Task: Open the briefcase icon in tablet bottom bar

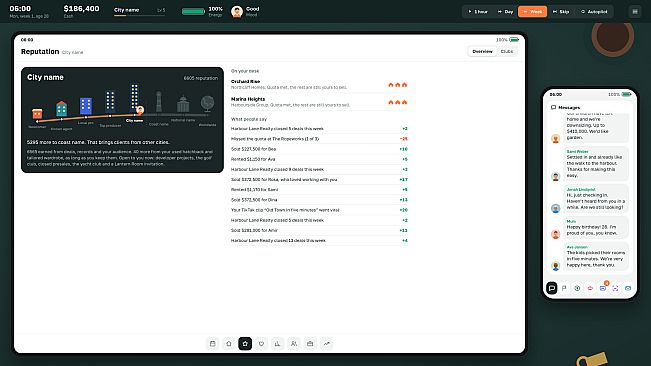Action: click(x=310, y=344)
